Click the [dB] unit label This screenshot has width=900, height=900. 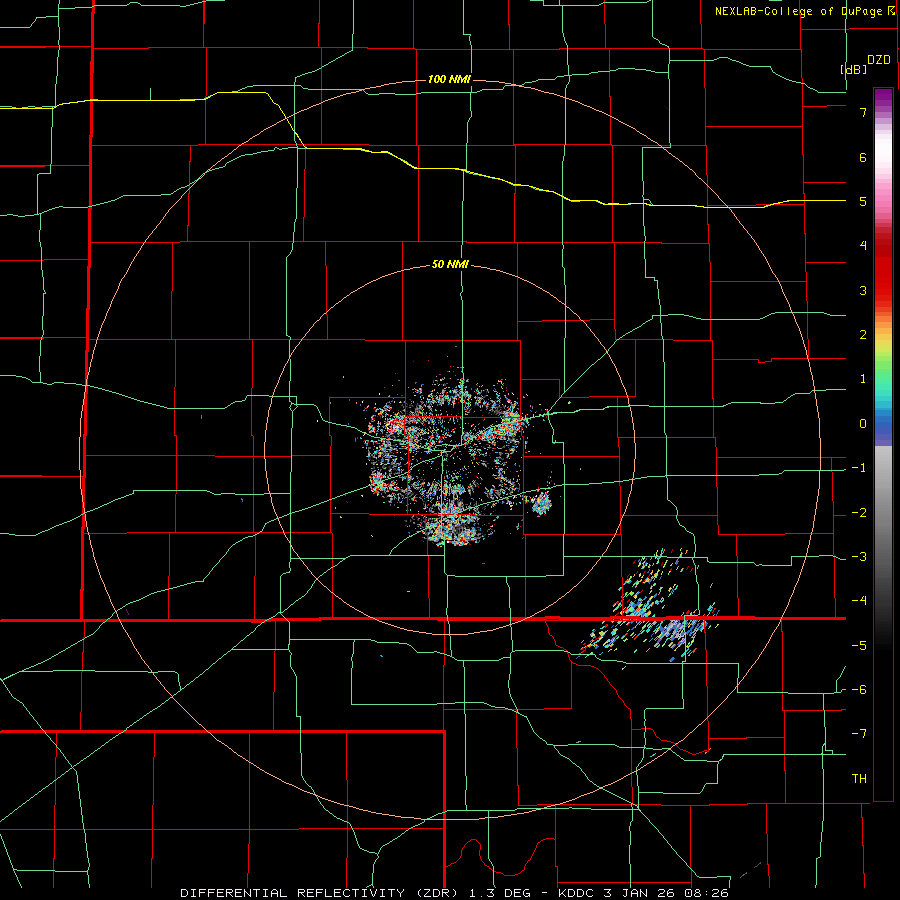click(853, 69)
